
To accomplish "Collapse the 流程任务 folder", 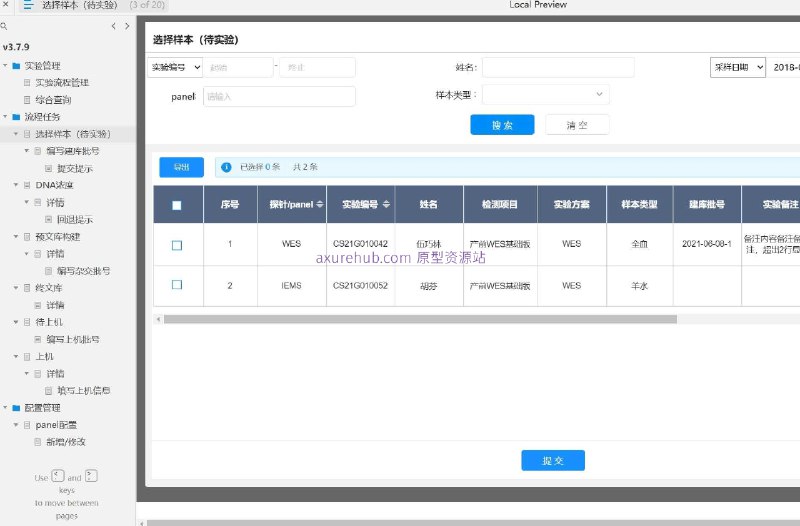I will pyautogui.click(x=6, y=116).
